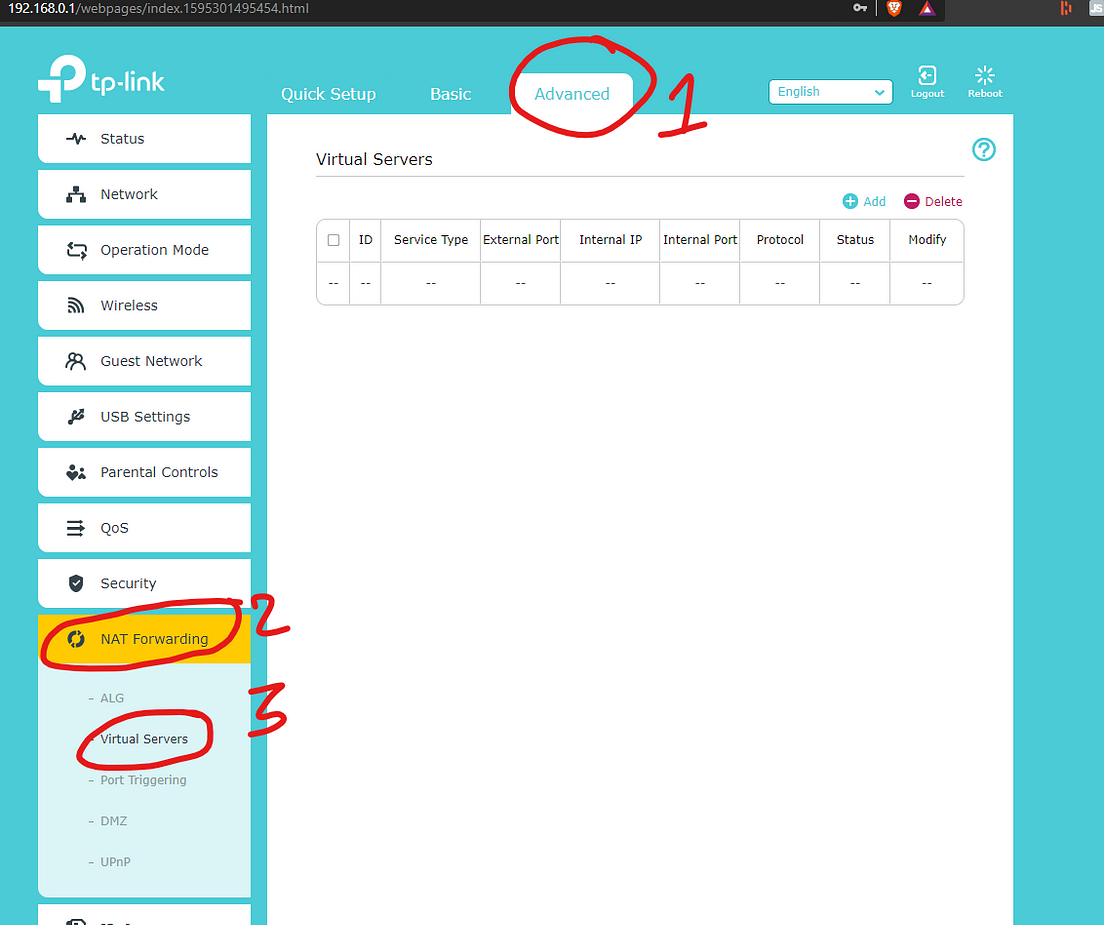
Task: Select the ALG submenu entry
Action: [112, 698]
